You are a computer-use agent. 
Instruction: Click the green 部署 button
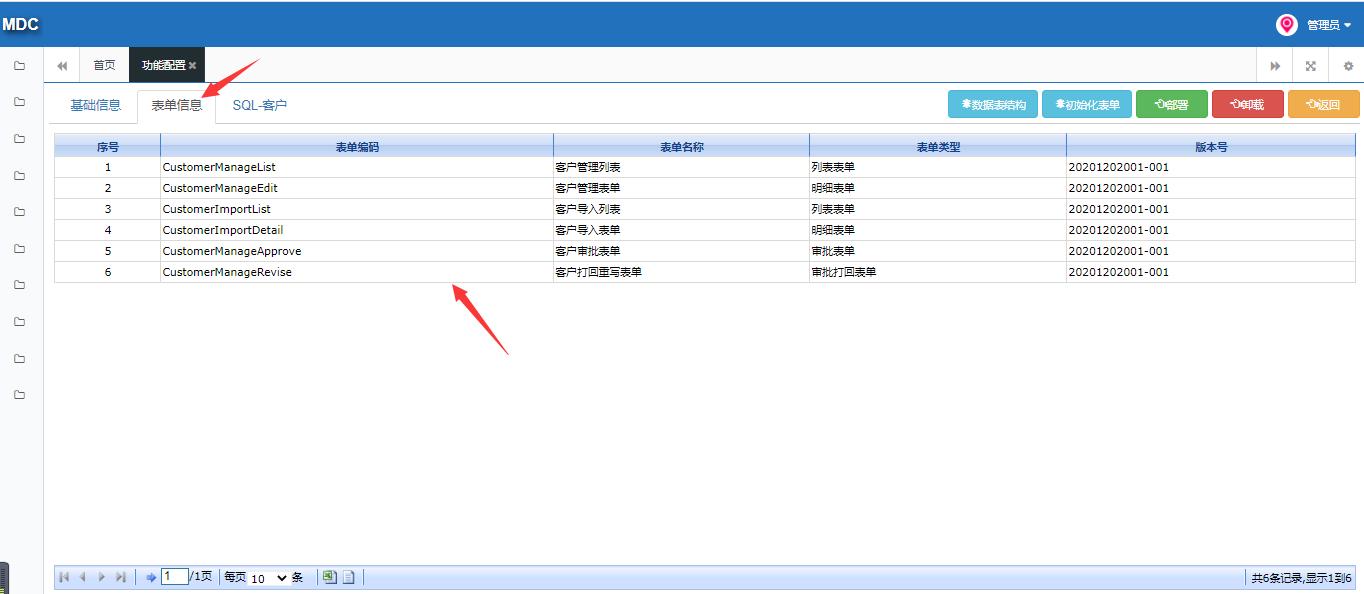click(1172, 104)
